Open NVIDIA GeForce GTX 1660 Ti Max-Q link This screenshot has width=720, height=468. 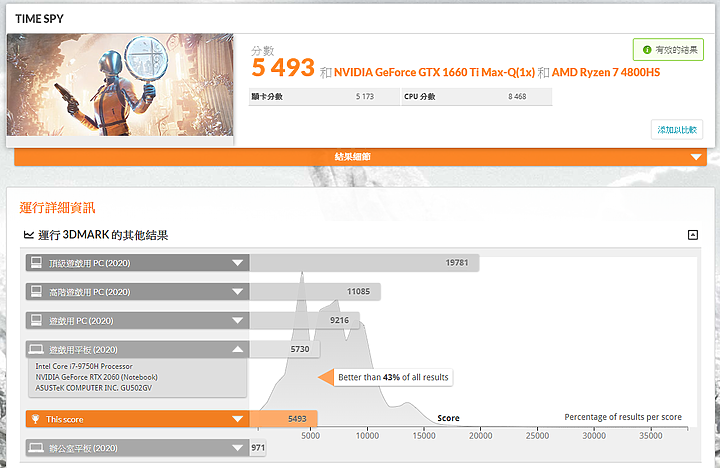(434, 73)
